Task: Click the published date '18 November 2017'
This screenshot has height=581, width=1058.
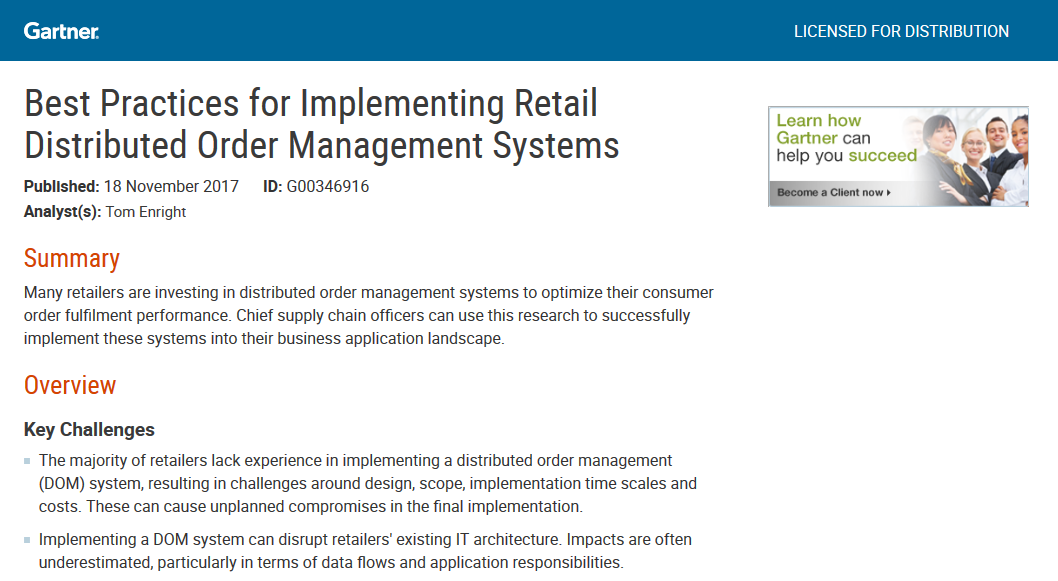Action: coord(171,186)
